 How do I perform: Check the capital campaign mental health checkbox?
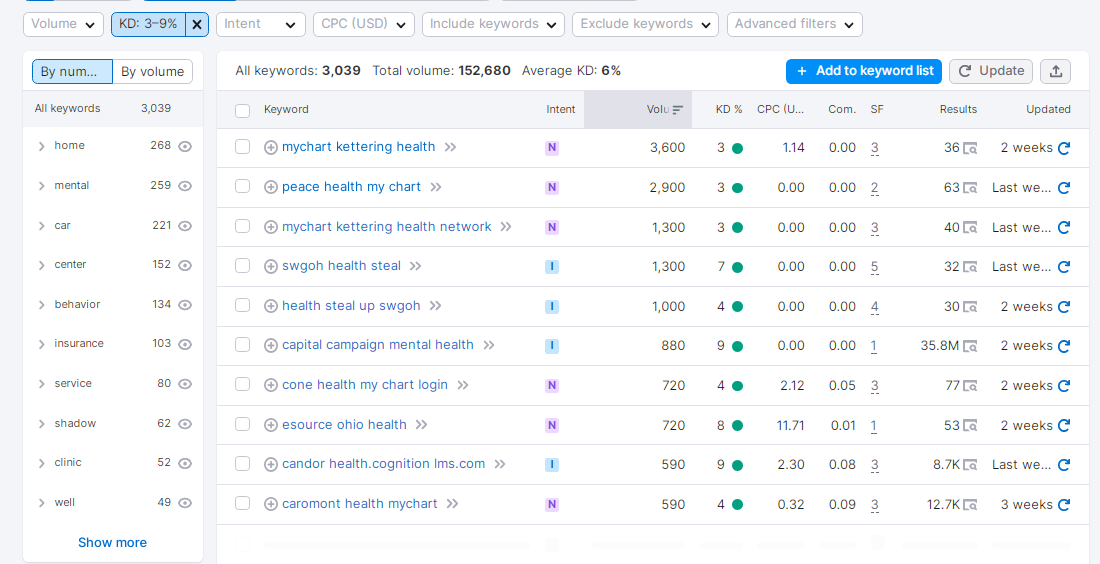pos(242,345)
